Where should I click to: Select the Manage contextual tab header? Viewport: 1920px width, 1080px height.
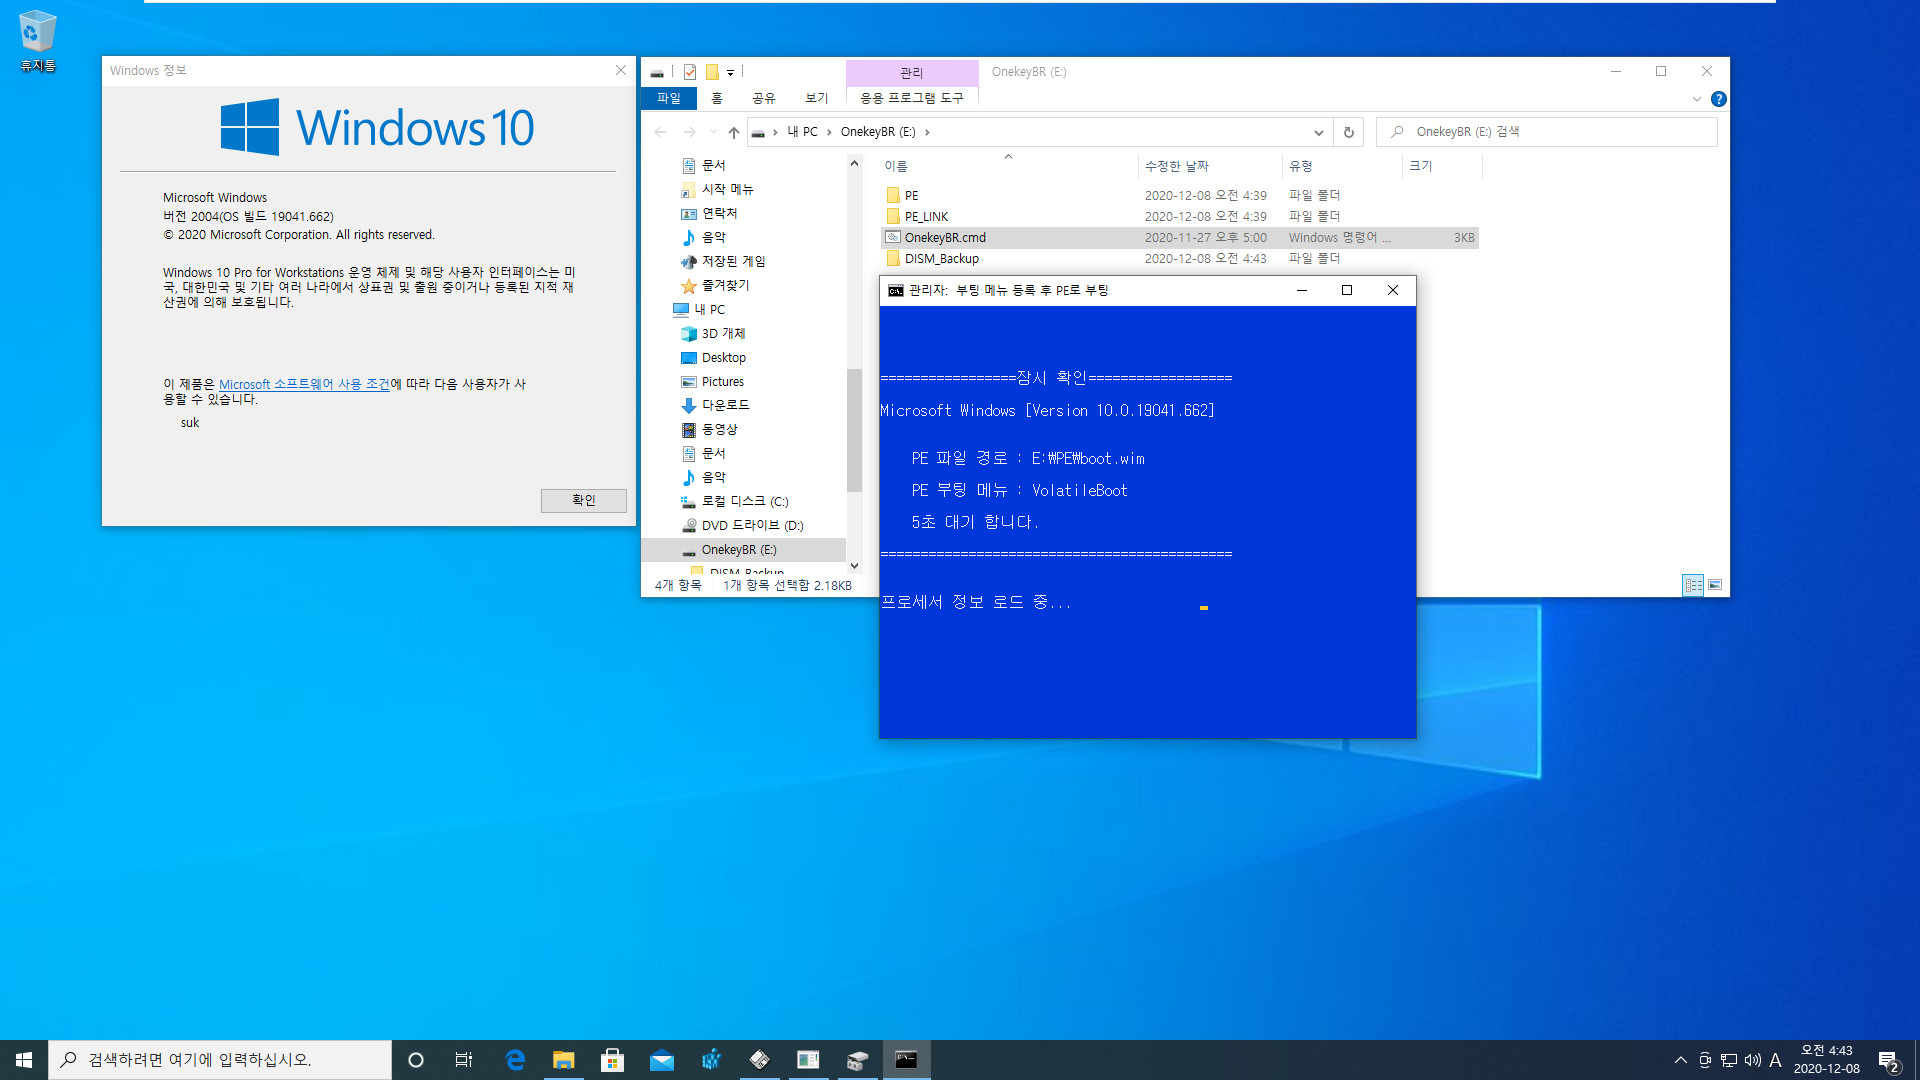click(912, 73)
